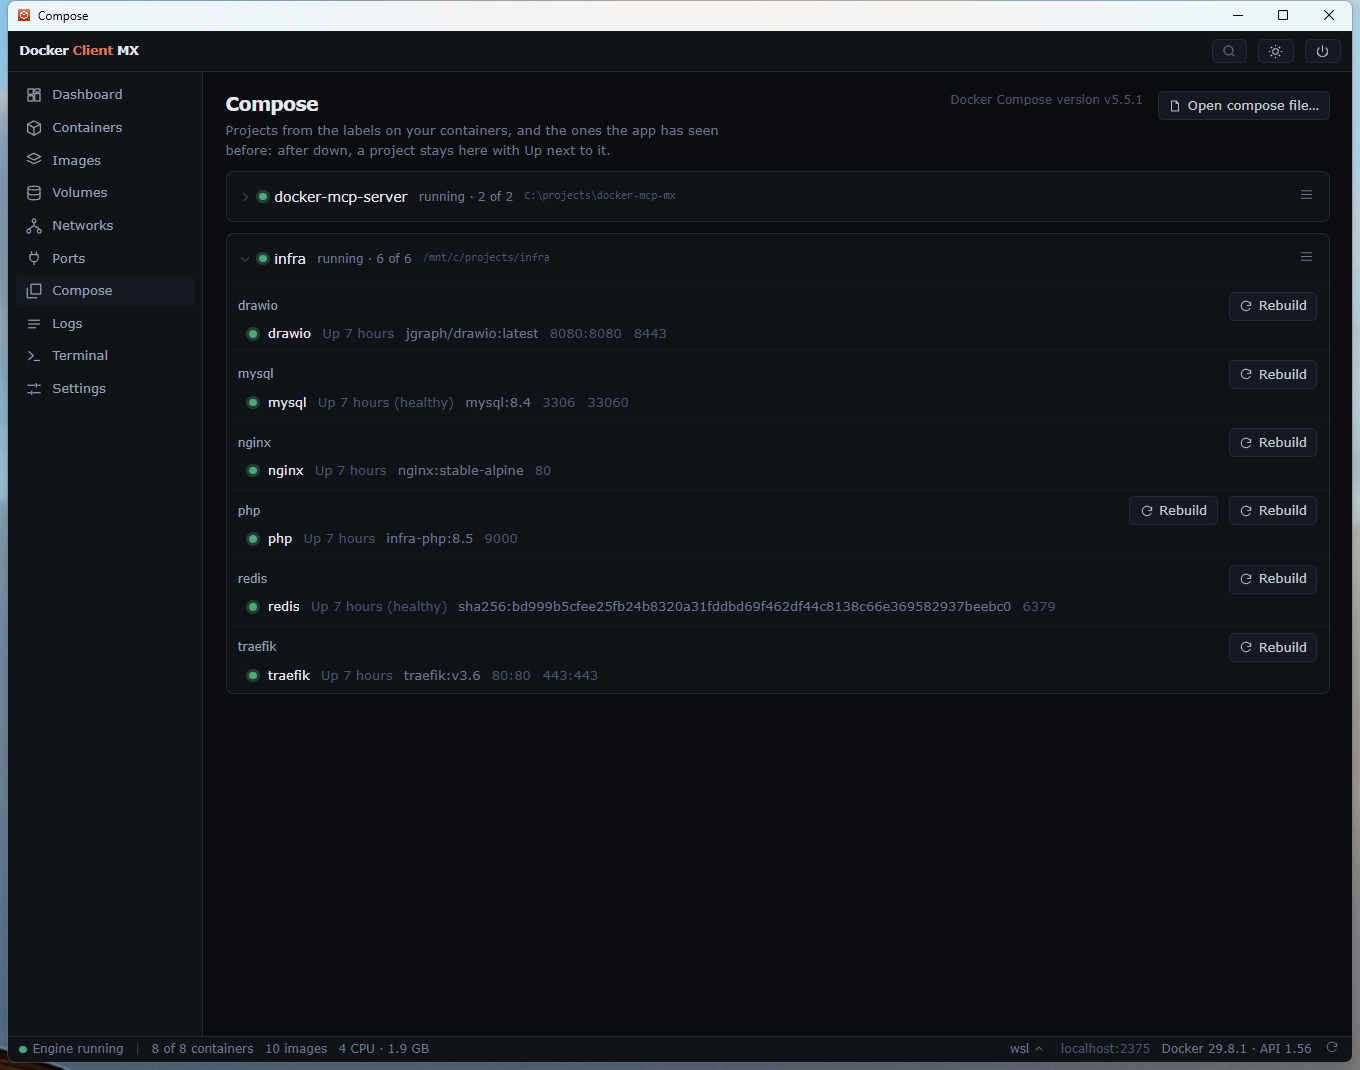Screen dimensions: 1360x1070
Task: Click 'Docker 29.8.1 · API 1.56' text
Action: point(1236,1049)
